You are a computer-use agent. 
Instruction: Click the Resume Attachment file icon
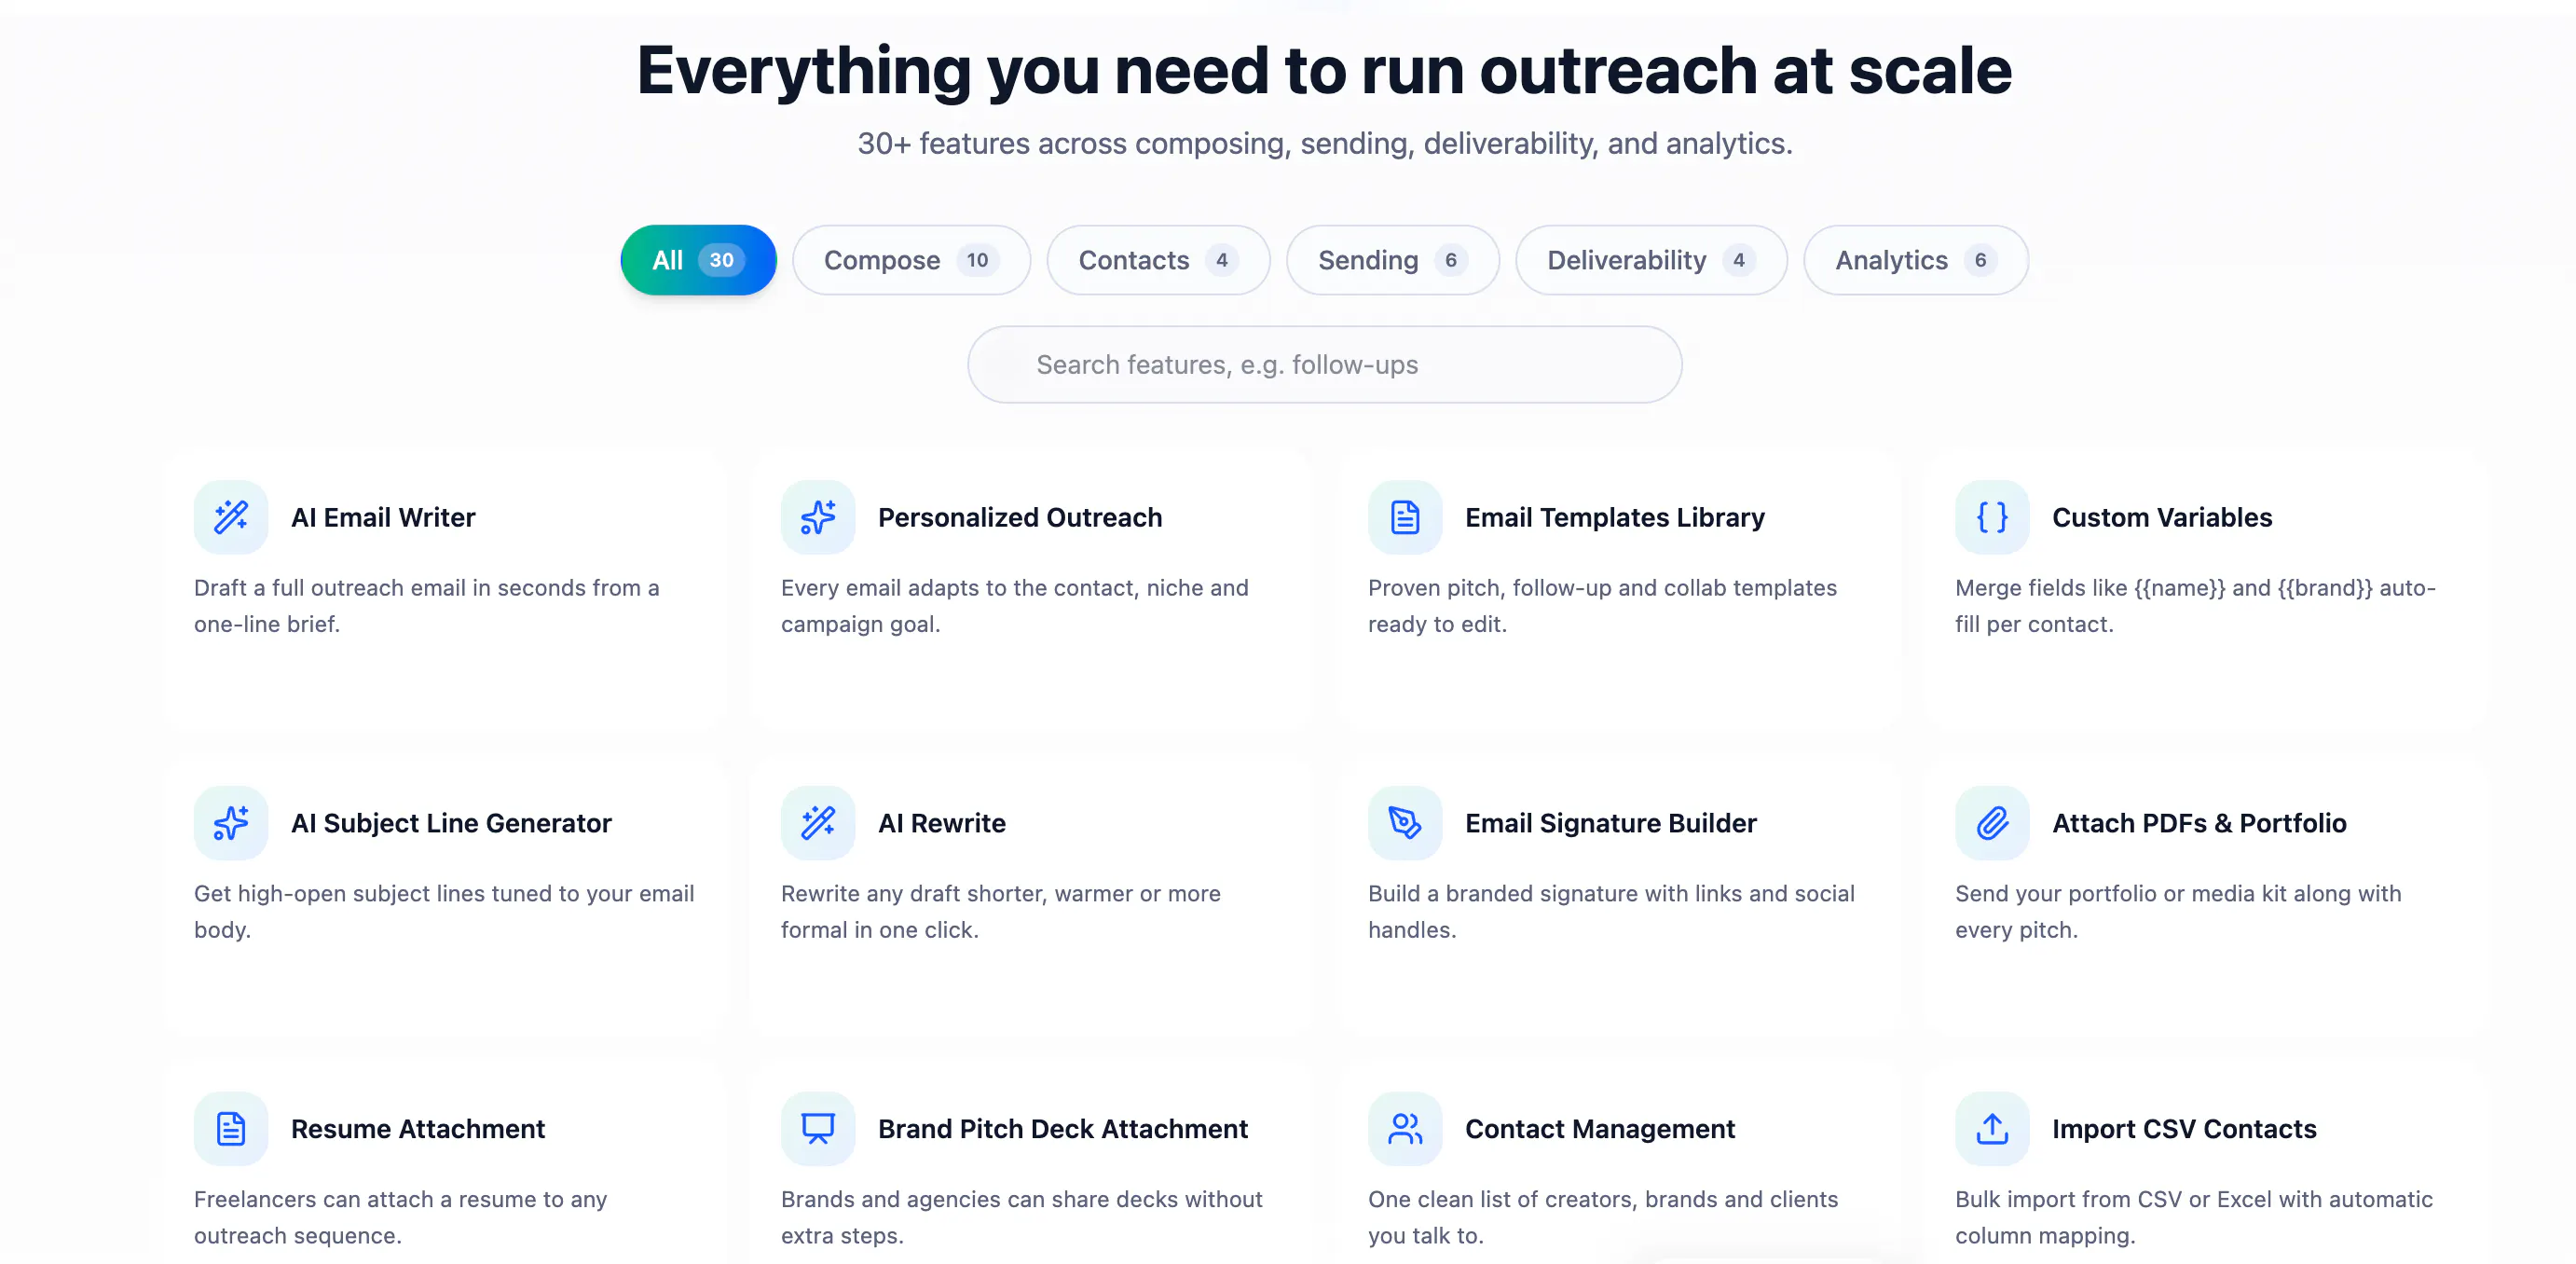[231, 1129]
